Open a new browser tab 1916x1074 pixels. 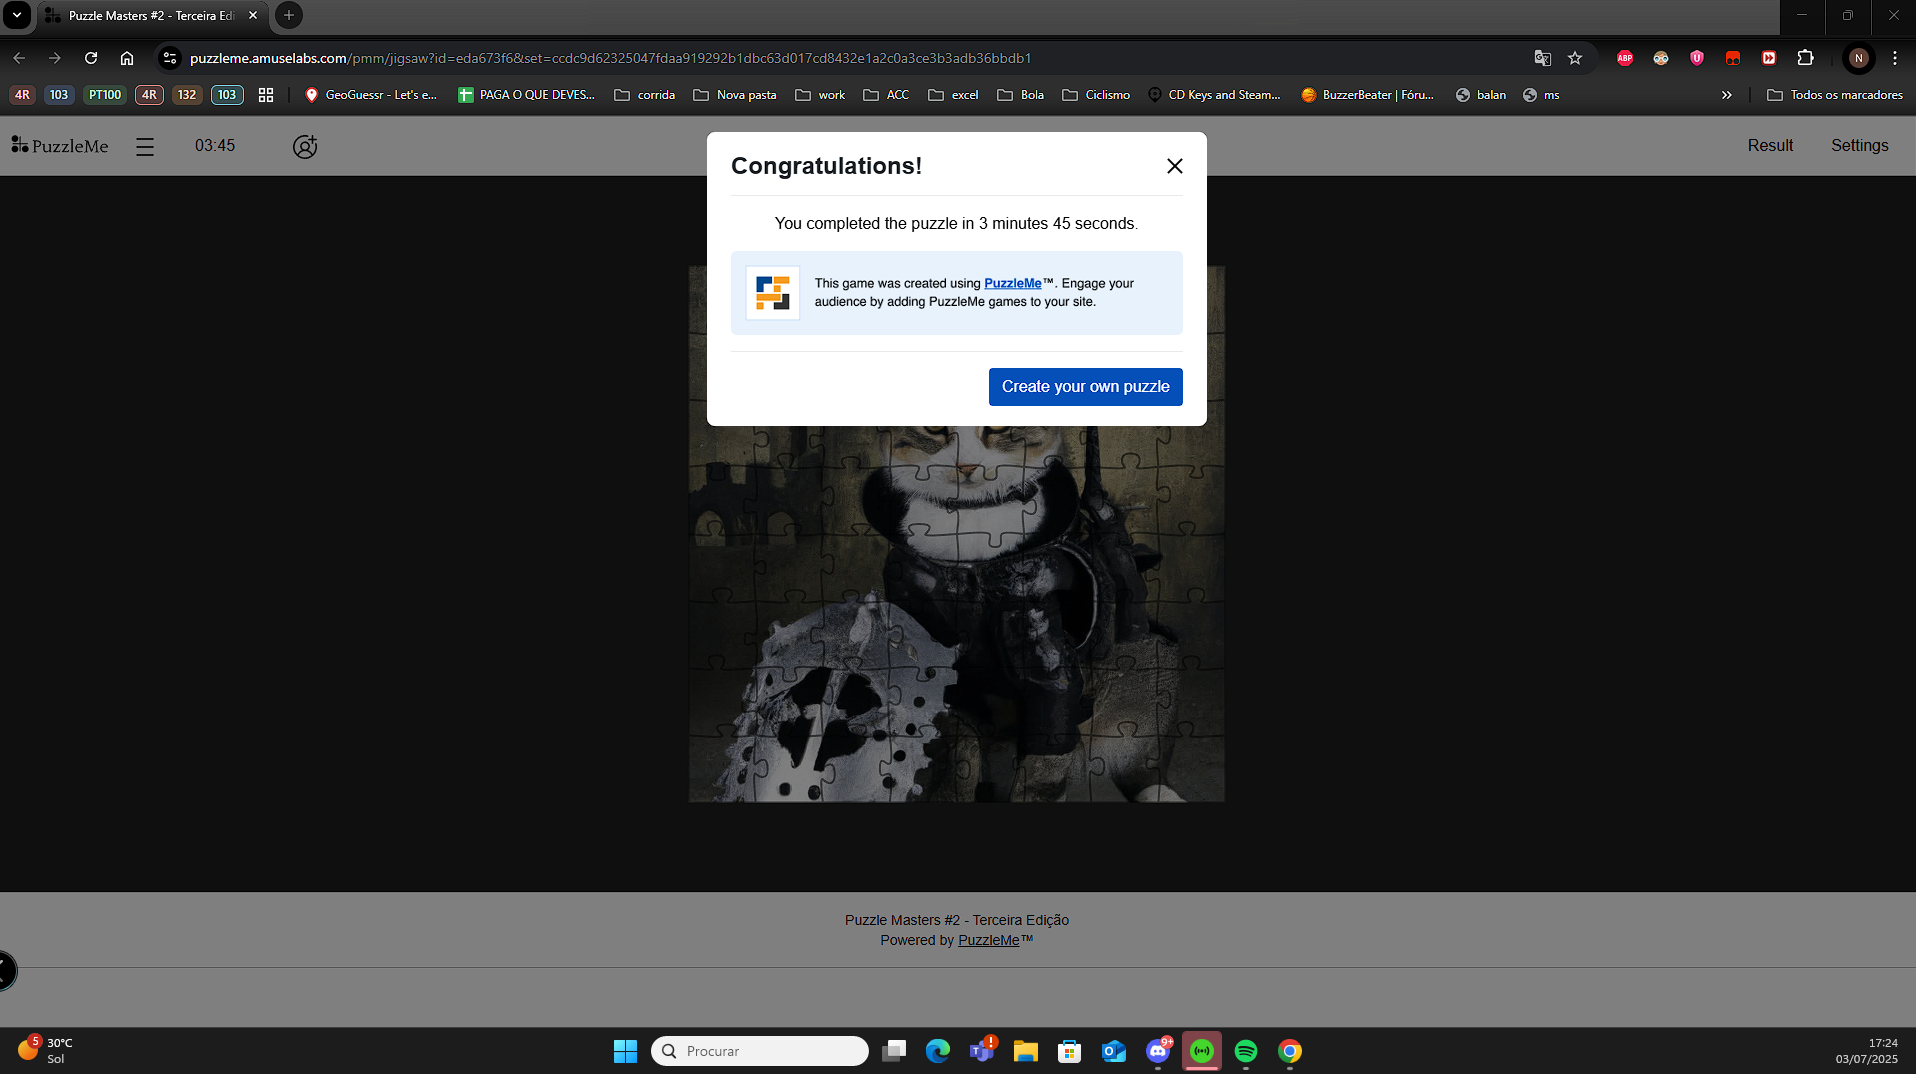click(289, 15)
